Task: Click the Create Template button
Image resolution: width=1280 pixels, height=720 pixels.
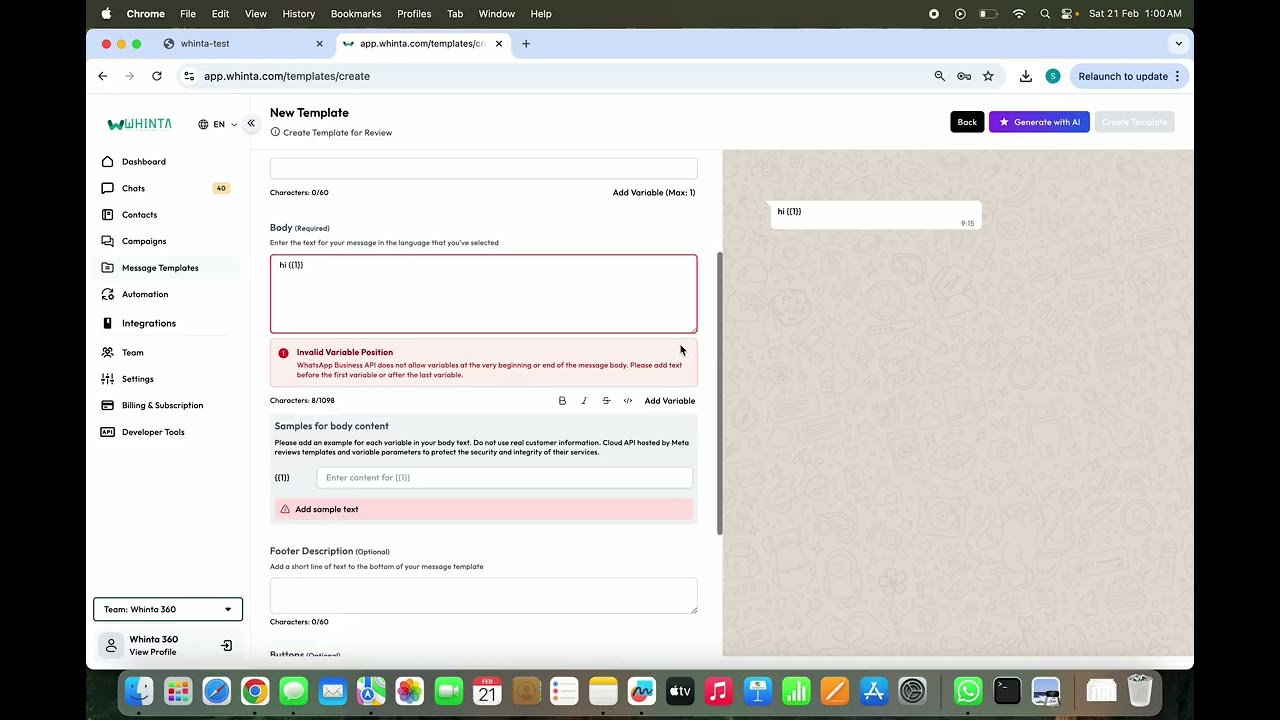Action: click(1134, 122)
